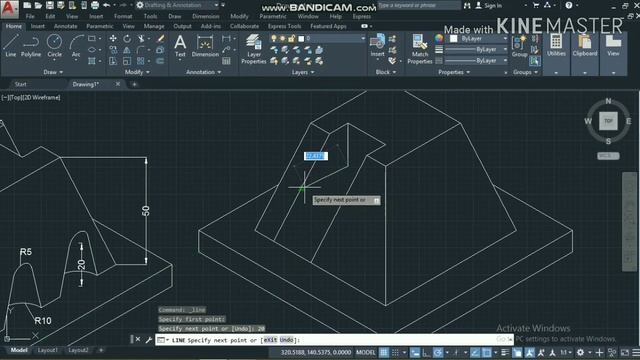640x360 pixels.
Task: Open the Parametric ribbon tab
Action: 100,26
